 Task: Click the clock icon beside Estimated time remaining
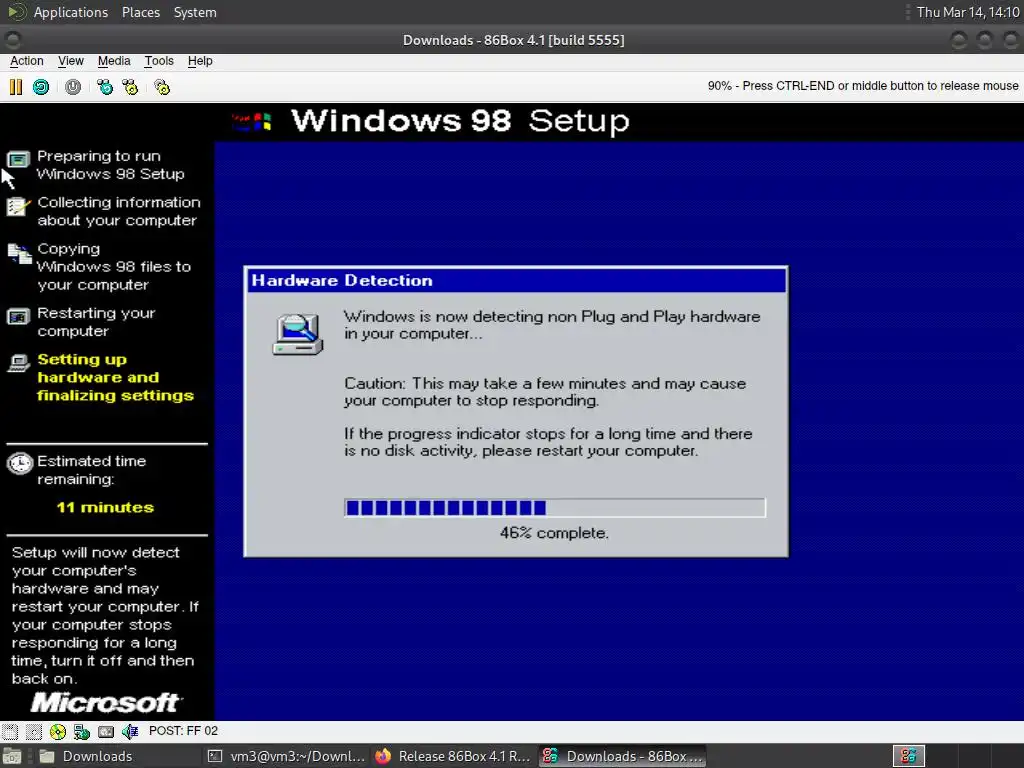(20, 462)
